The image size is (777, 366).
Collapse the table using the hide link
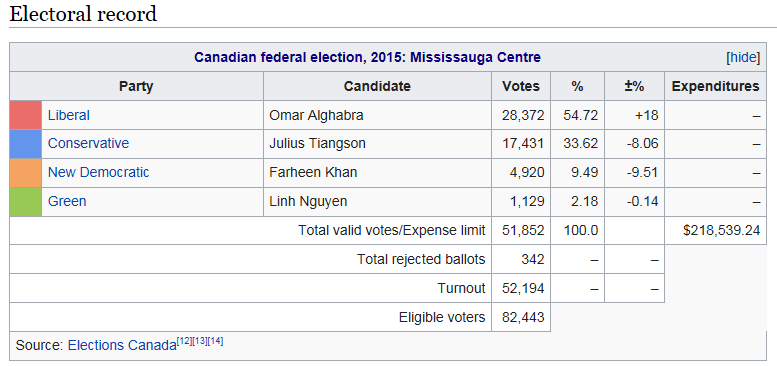click(x=742, y=57)
